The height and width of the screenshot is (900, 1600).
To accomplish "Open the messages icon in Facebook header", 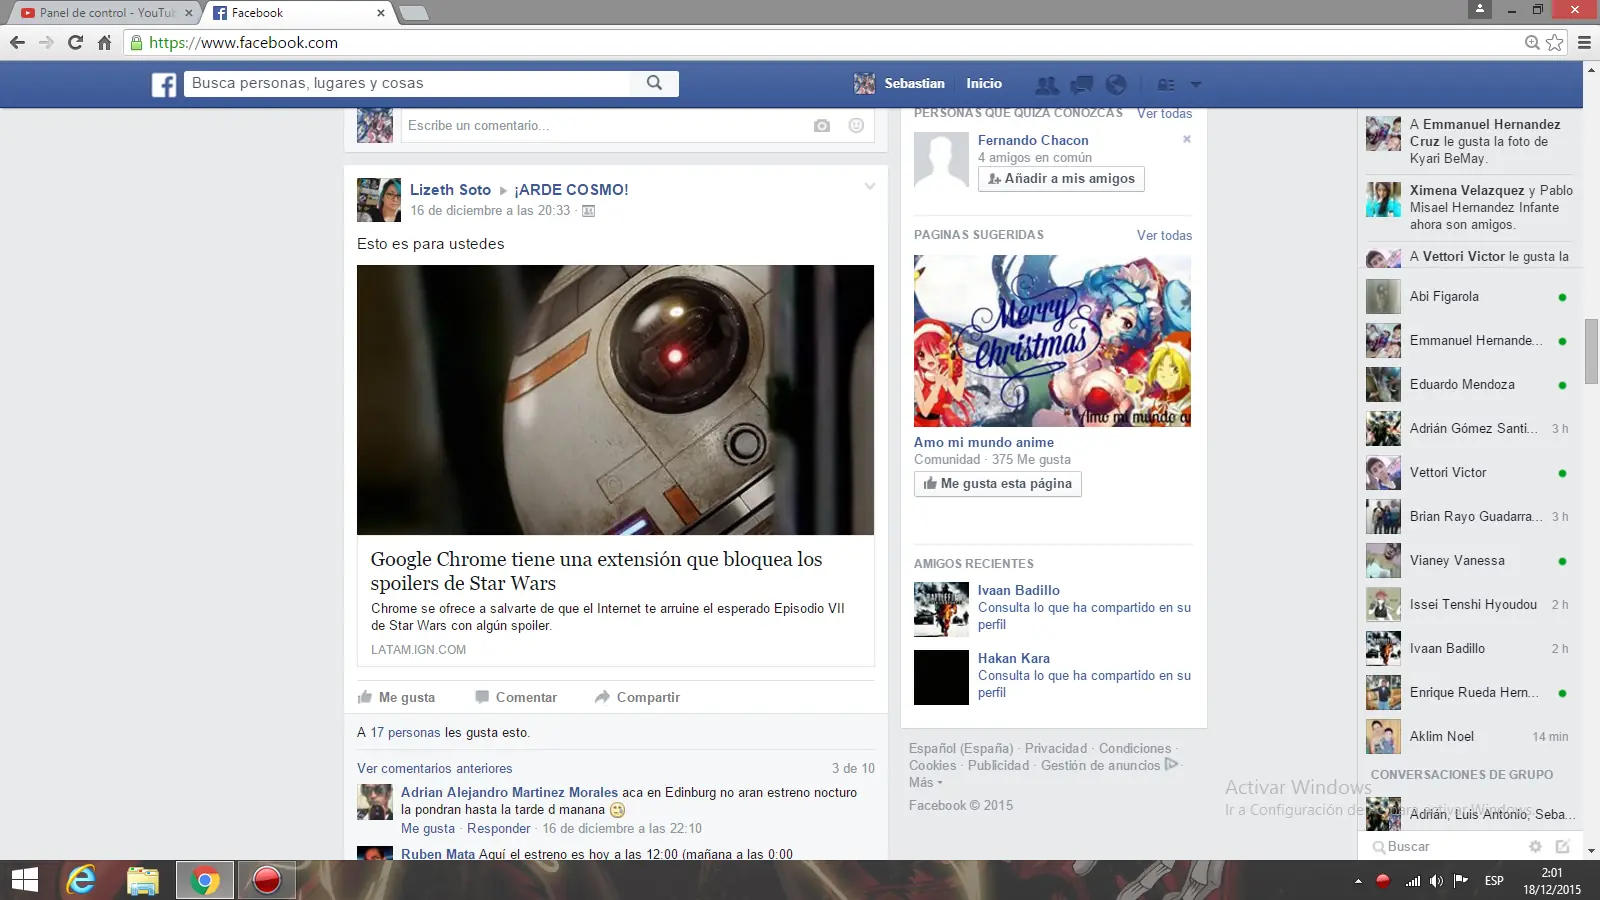I will 1082,84.
